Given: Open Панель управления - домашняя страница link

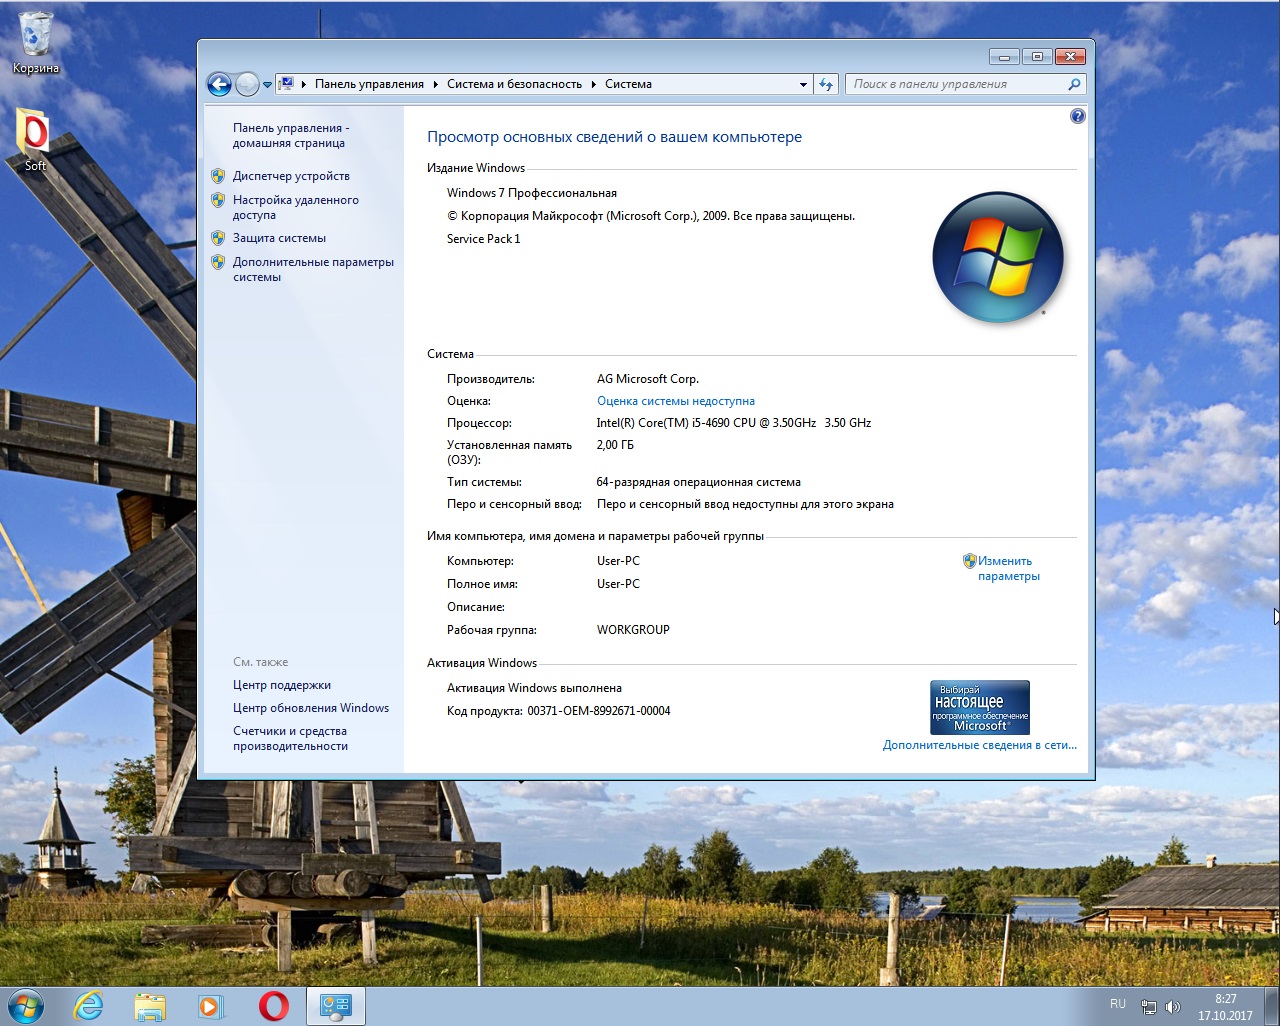Looking at the screenshot, I should click(x=291, y=135).
